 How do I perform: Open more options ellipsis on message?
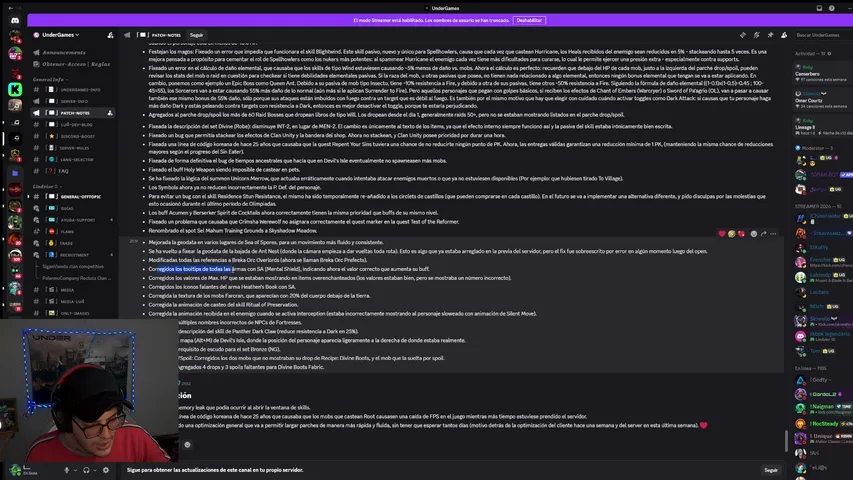point(773,234)
